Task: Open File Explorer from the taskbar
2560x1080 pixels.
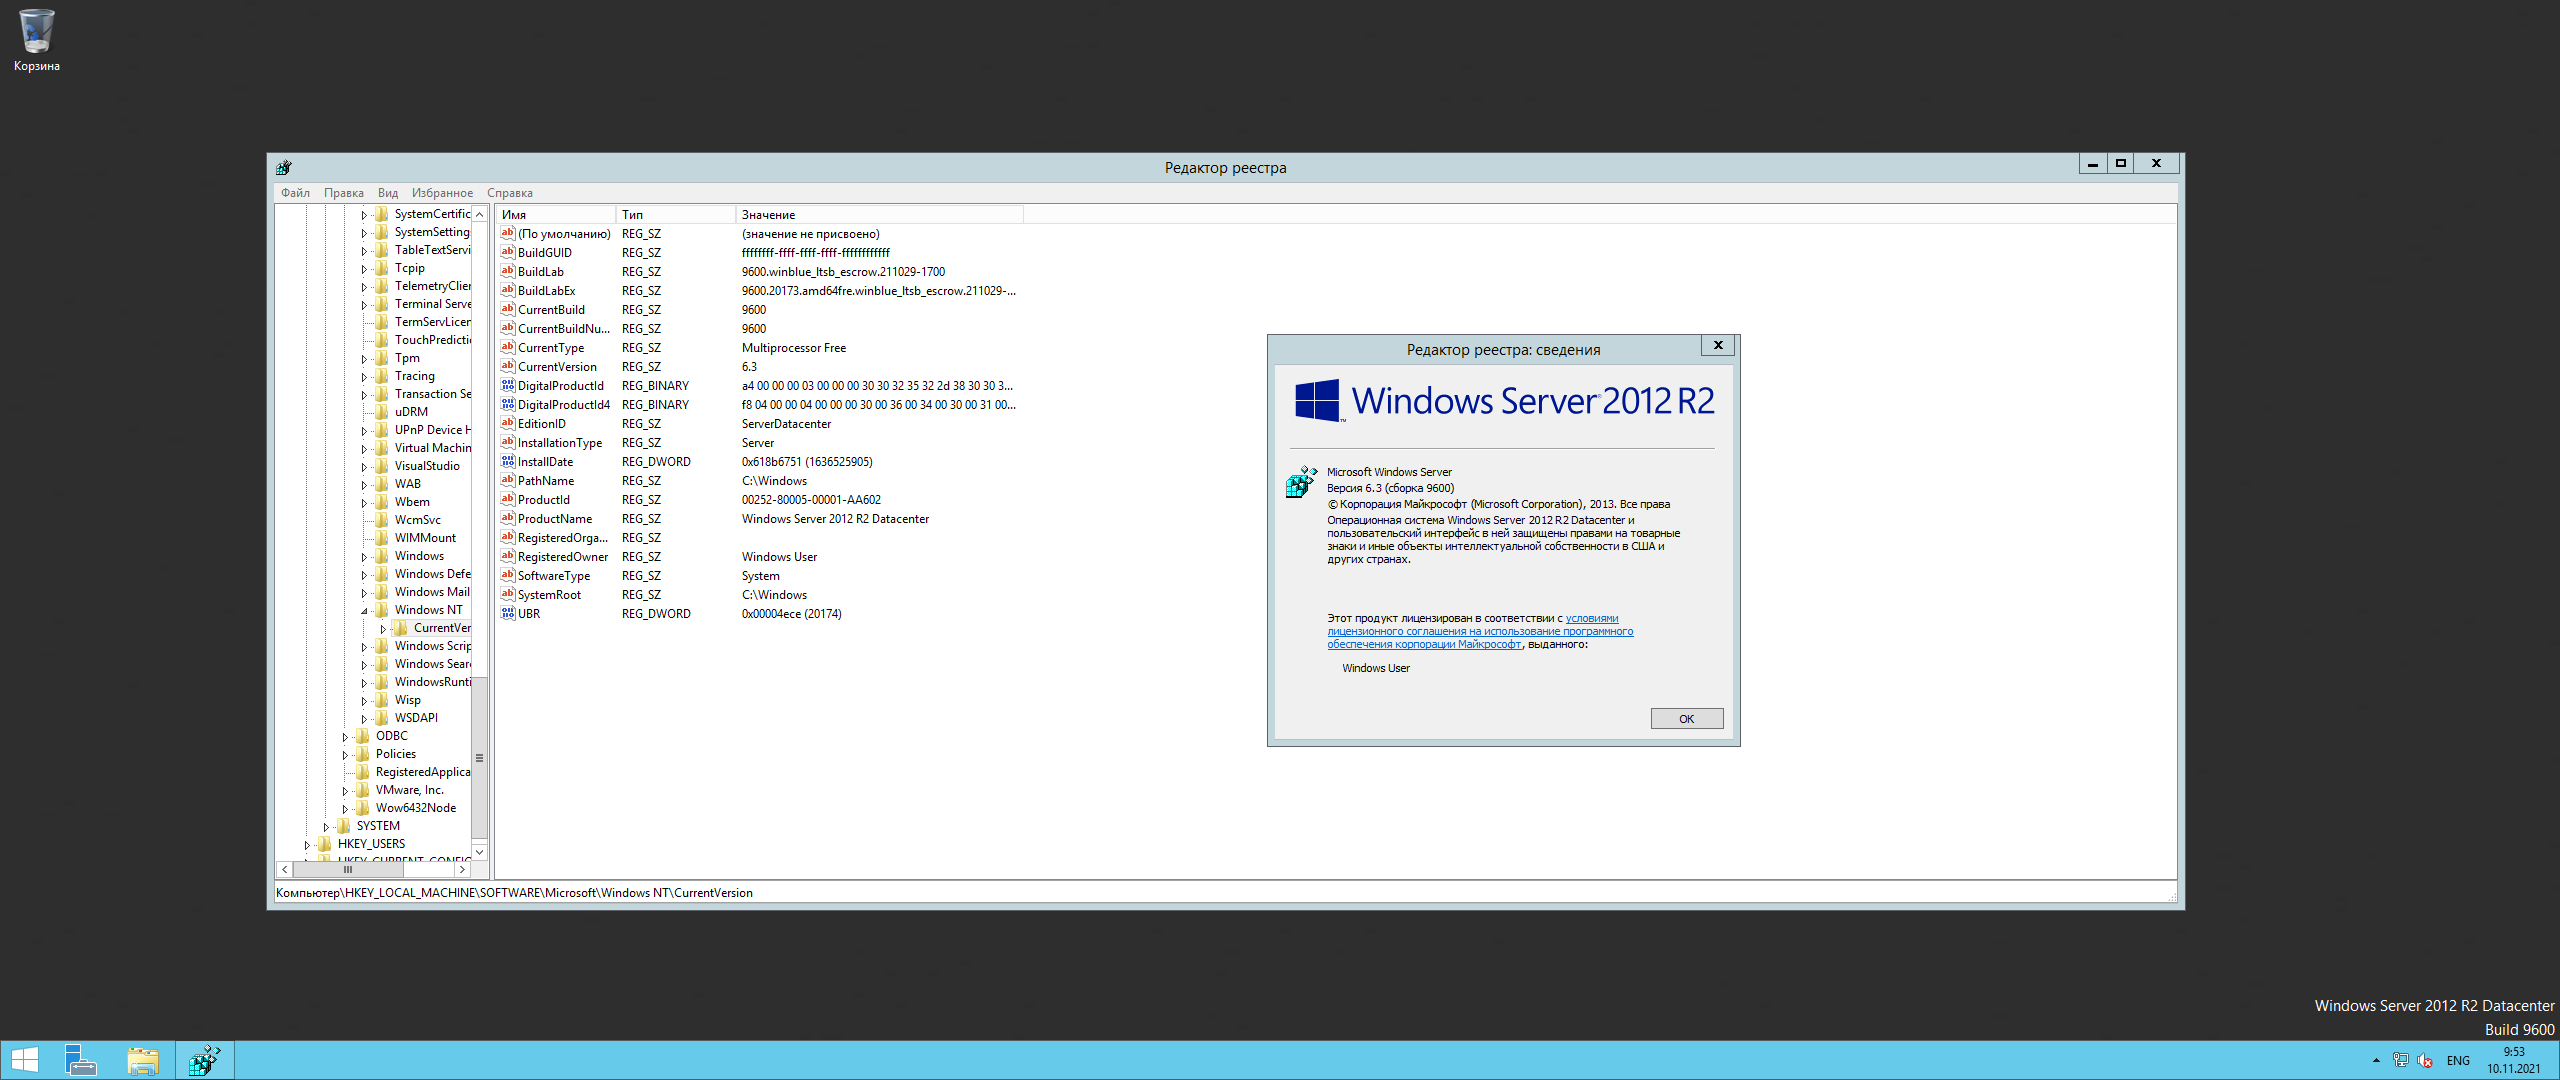Action: click(143, 1060)
